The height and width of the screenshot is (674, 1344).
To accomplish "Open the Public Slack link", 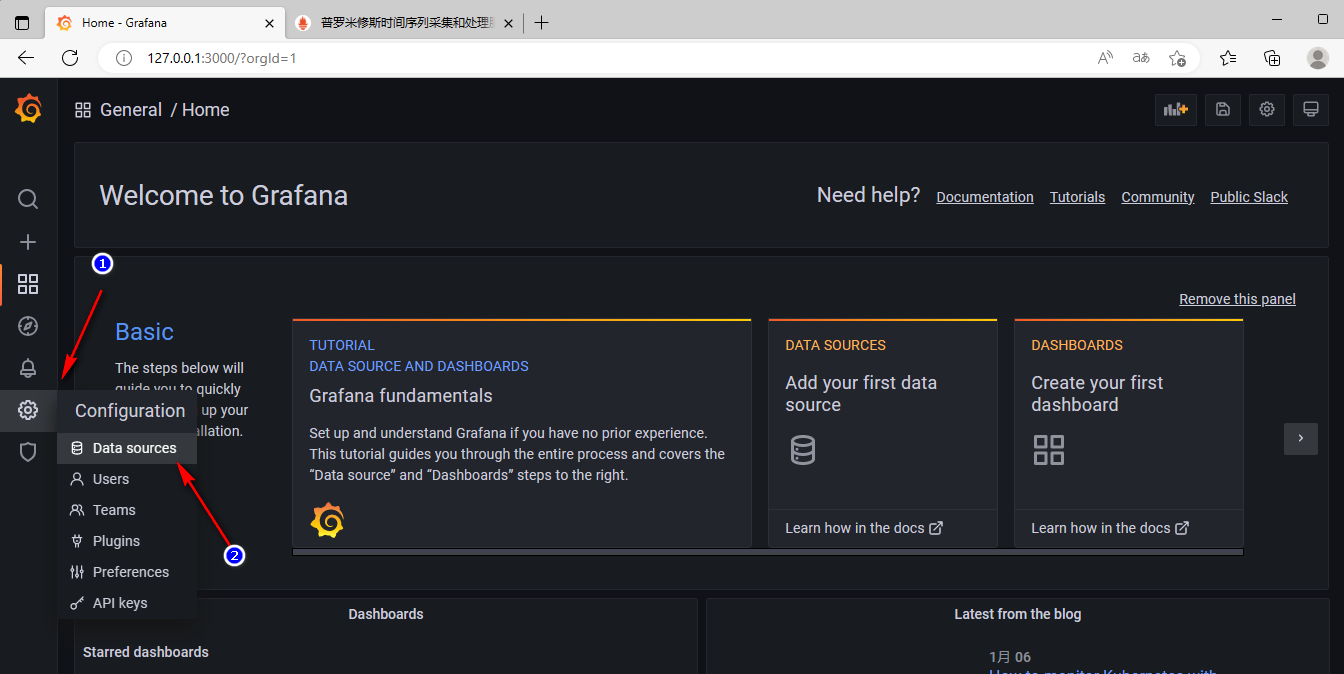I will coord(1249,197).
